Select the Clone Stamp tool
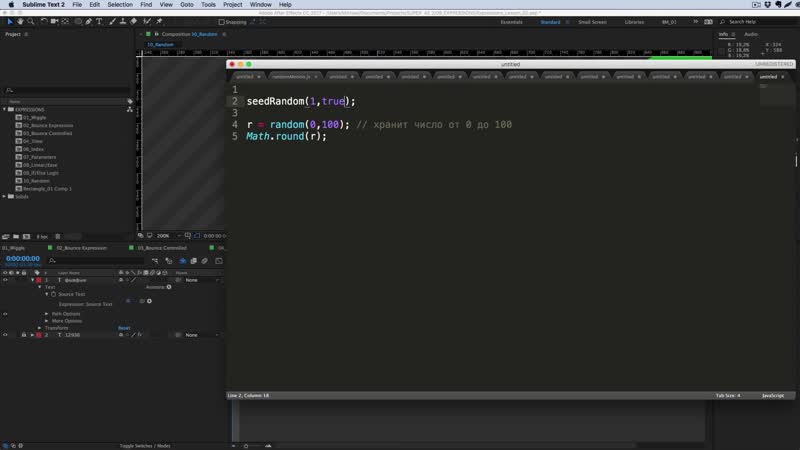800x450 pixels. coord(123,21)
